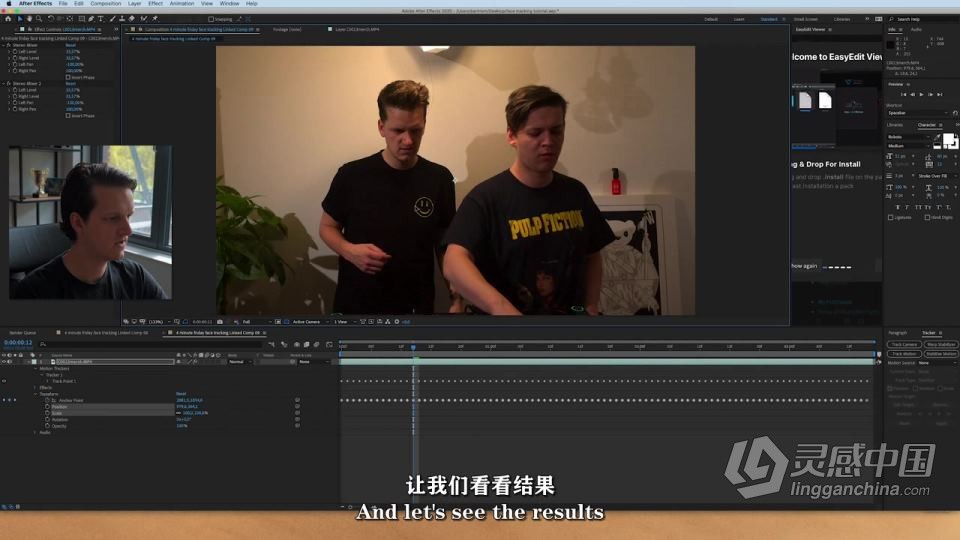This screenshot has height=540, width=960.
Task: Toggle Invert Phase under Stereo Mixer
Action: (68, 77)
